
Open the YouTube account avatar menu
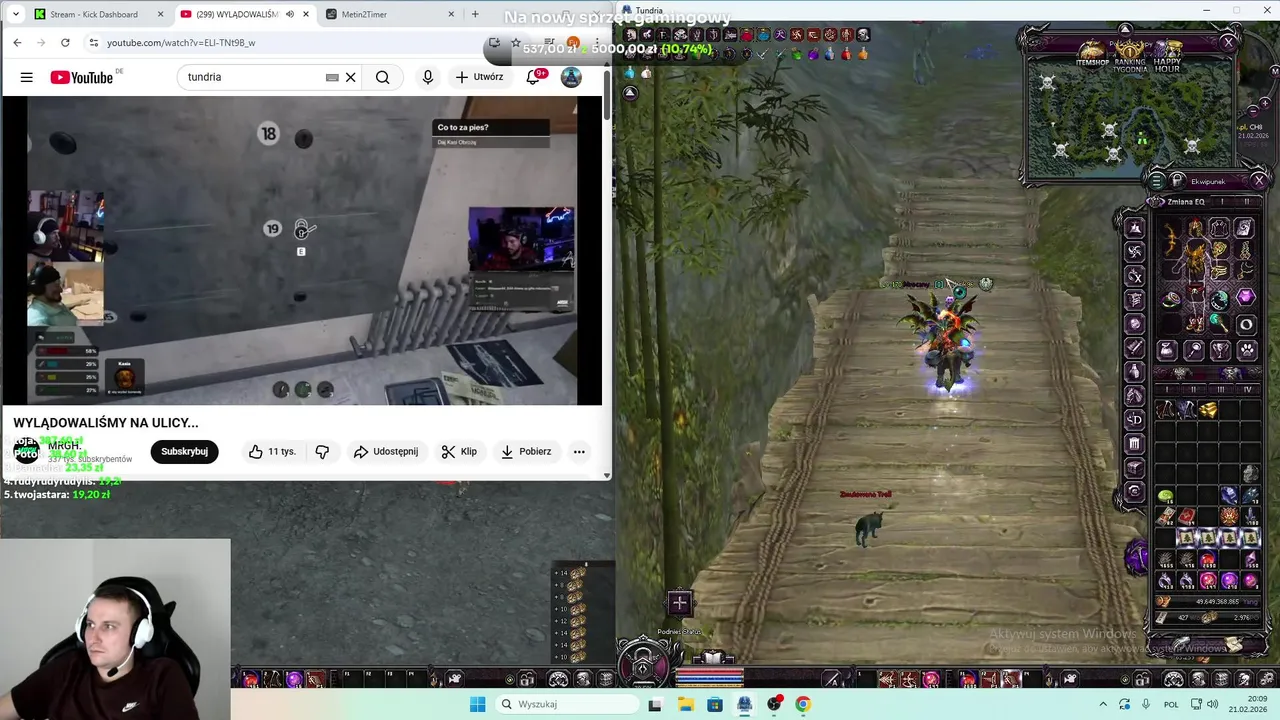(571, 77)
